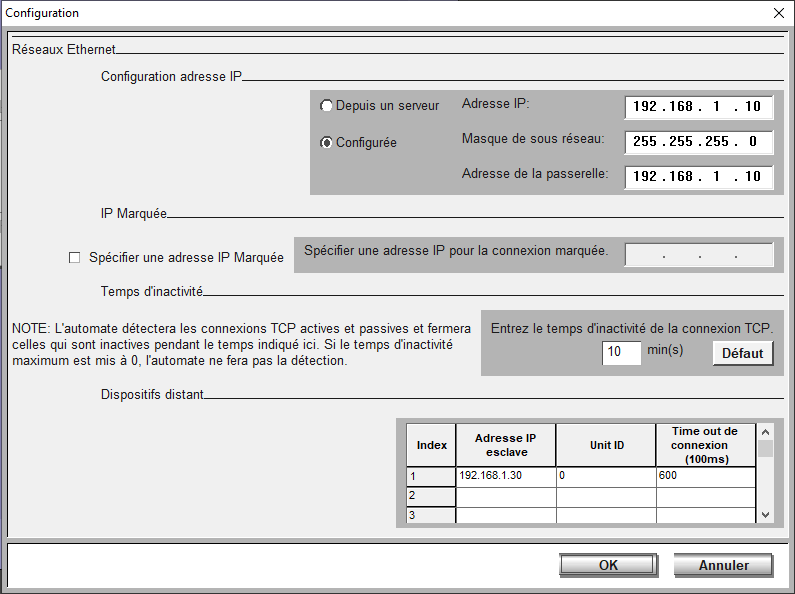Image resolution: width=795 pixels, height=594 pixels.
Task: Select the 'Depuis un serveur' radio option
Action: point(327,106)
